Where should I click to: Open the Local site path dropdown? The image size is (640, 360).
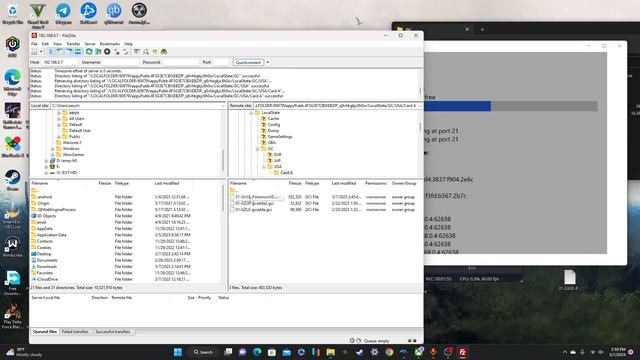[223, 106]
